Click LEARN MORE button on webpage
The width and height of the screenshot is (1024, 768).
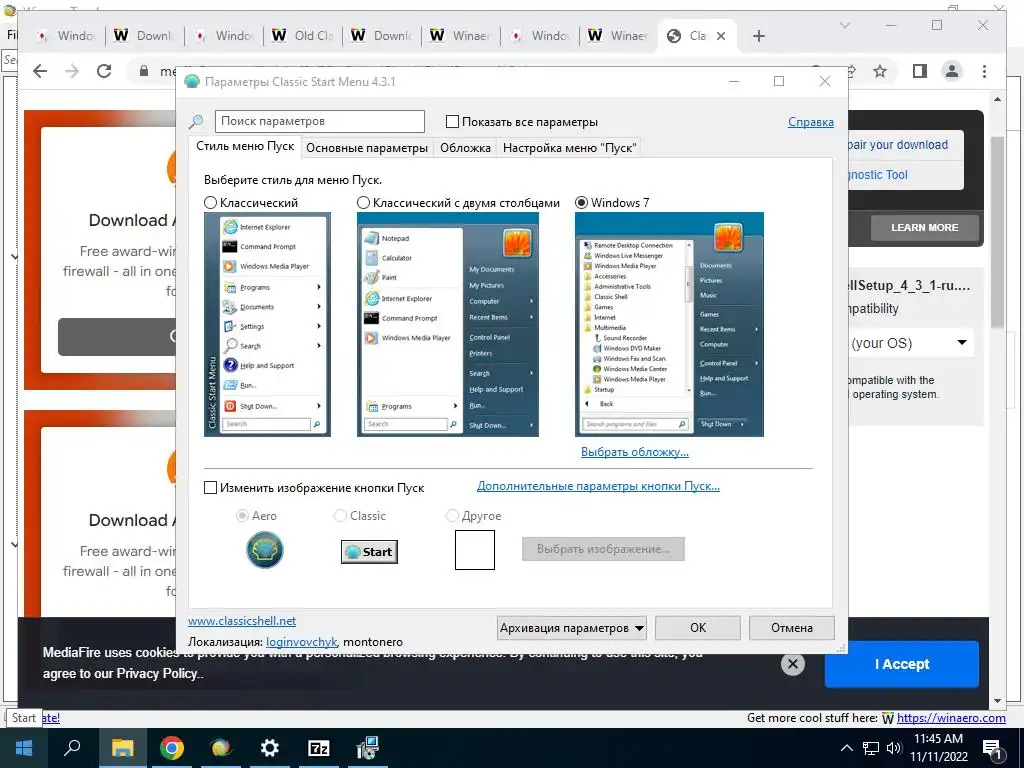point(924,227)
